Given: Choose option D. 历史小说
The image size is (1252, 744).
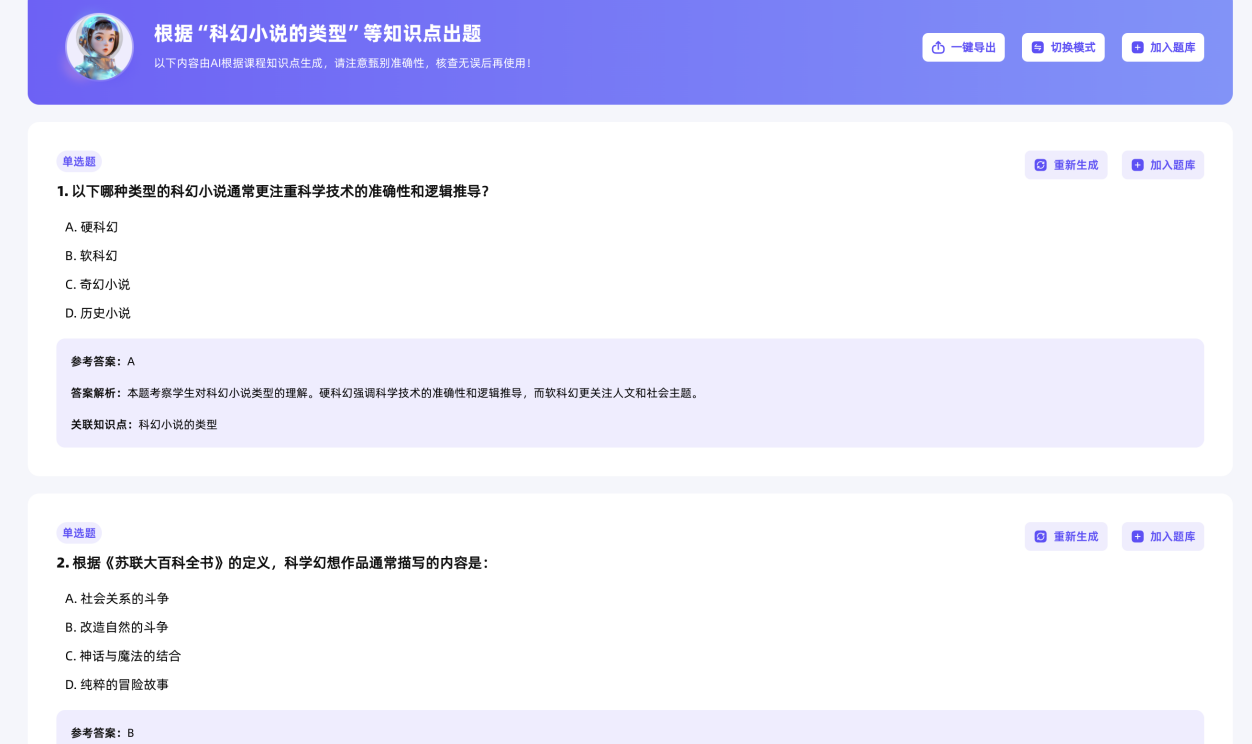Looking at the screenshot, I should tap(98, 314).
